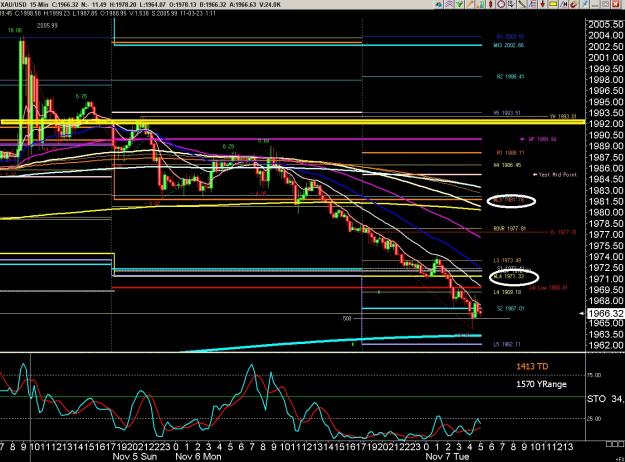Click the R2 1998.41 pivot label
The width and height of the screenshot is (625, 462).
pyautogui.click(x=511, y=77)
